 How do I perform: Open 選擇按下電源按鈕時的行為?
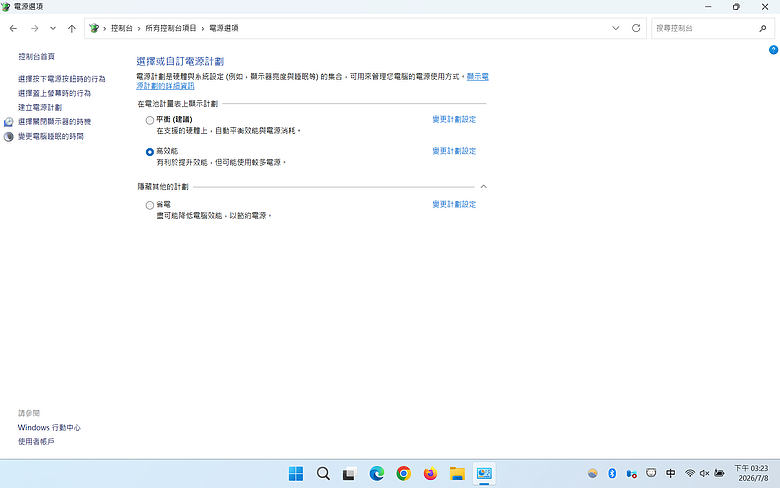[62, 79]
